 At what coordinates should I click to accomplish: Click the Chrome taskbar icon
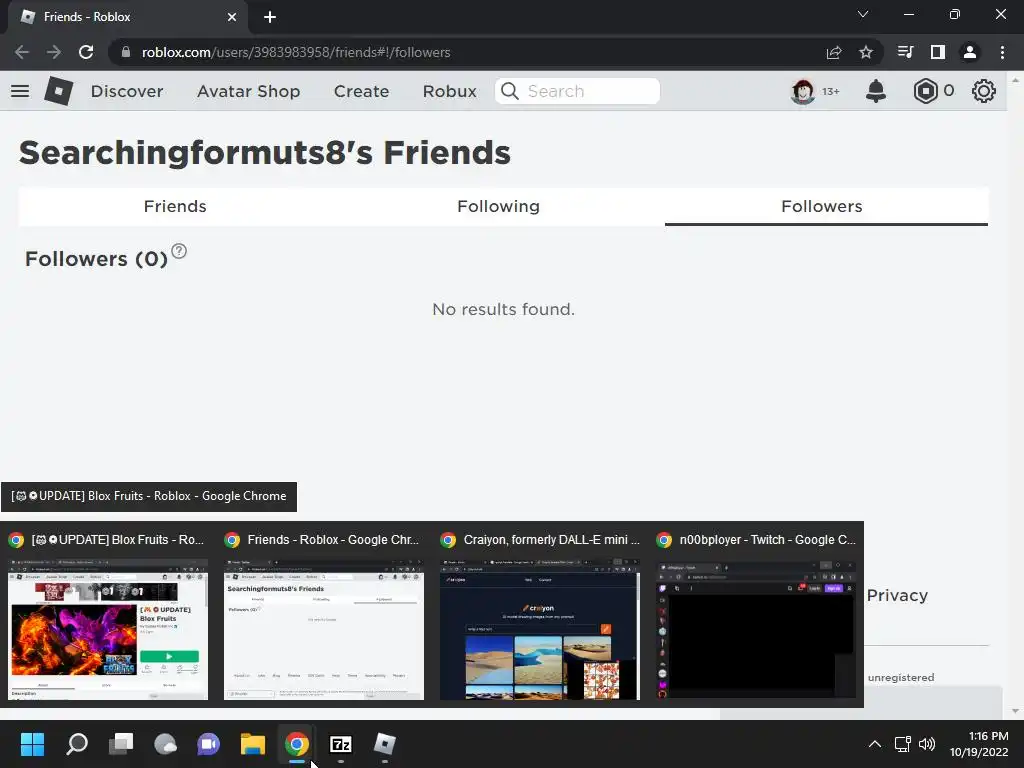296,744
